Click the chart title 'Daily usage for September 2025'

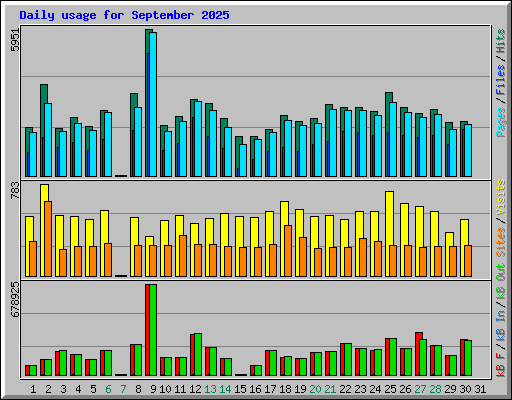coord(124,15)
